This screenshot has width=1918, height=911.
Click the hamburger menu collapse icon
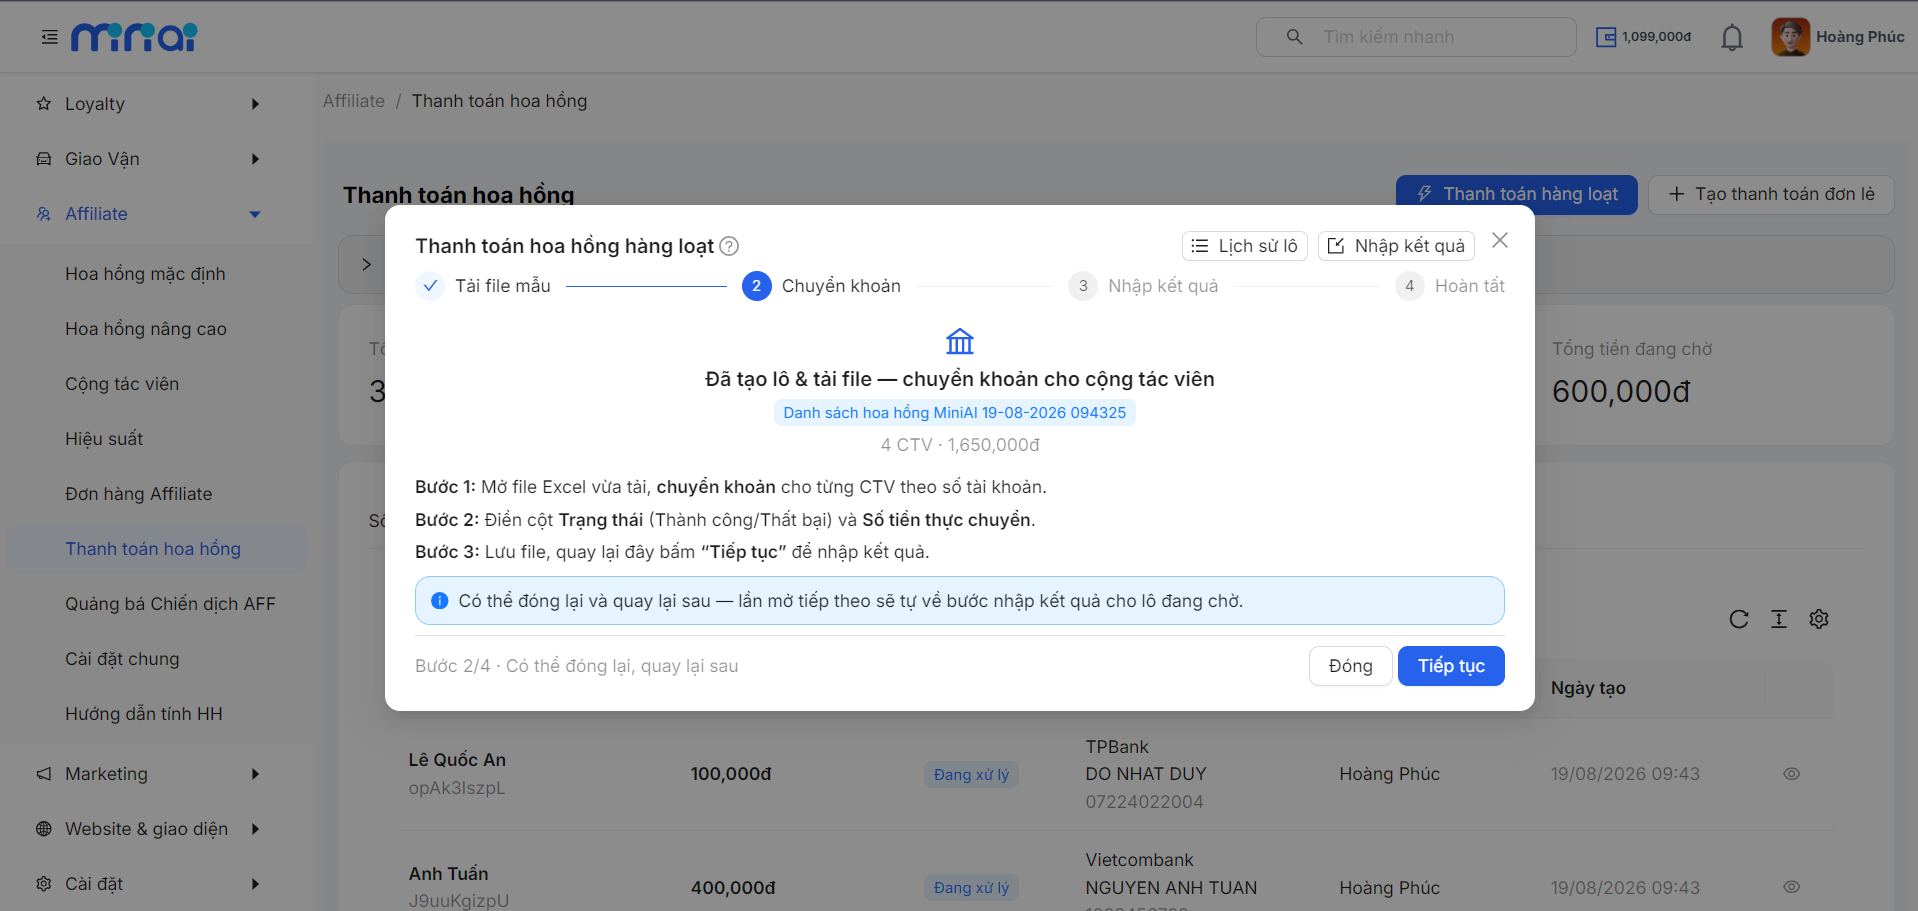click(x=49, y=37)
